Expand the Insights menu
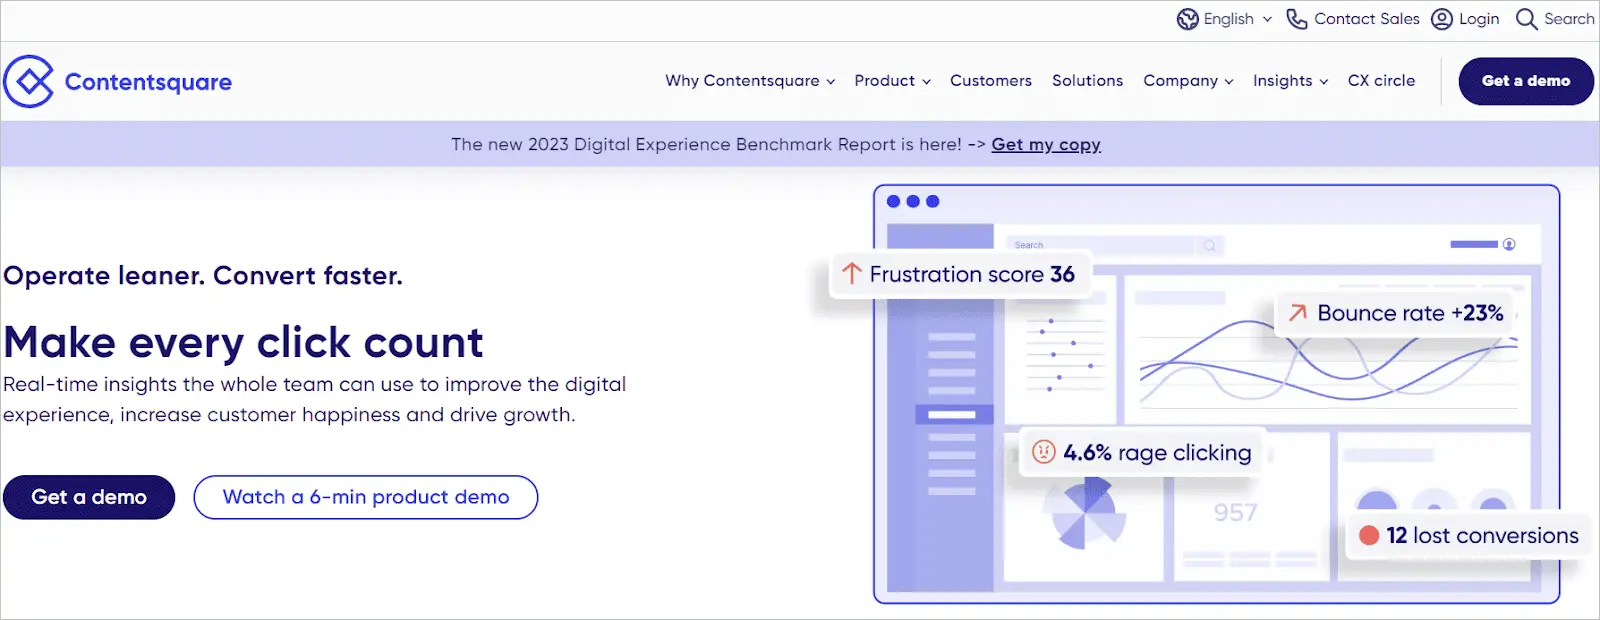1600x620 pixels. (x=1290, y=81)
